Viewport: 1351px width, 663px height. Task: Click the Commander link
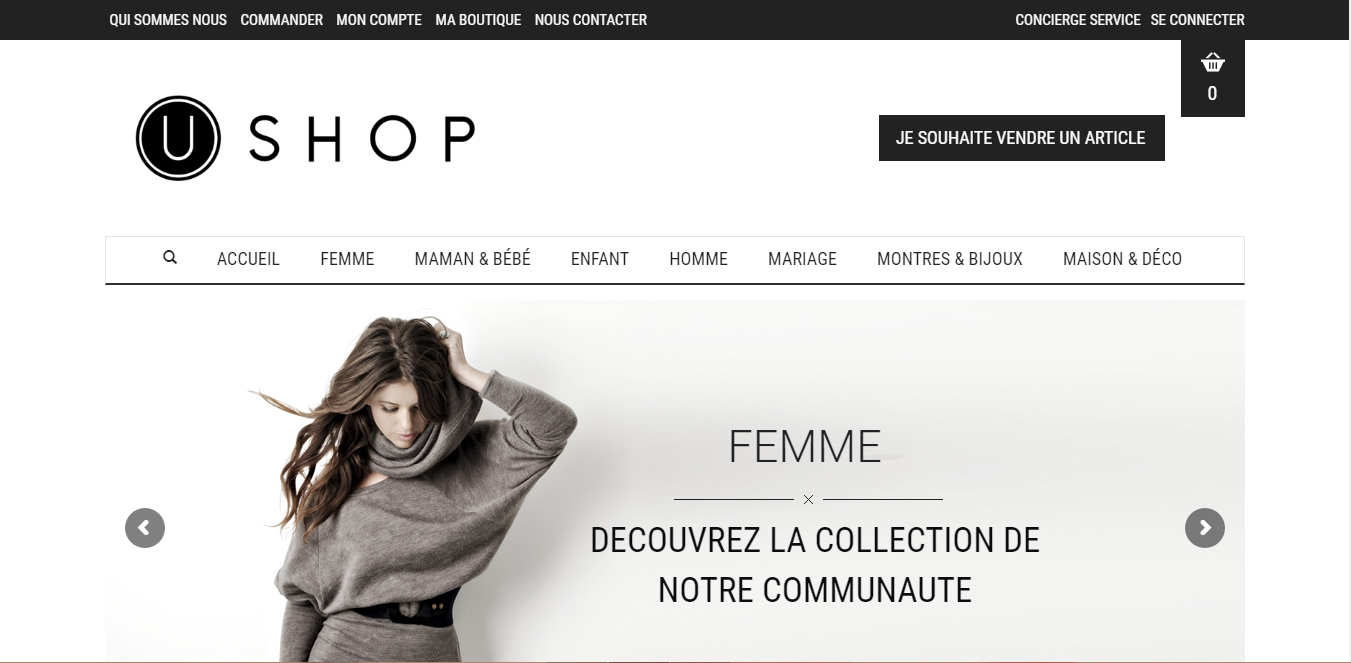[x=282, y=20]
